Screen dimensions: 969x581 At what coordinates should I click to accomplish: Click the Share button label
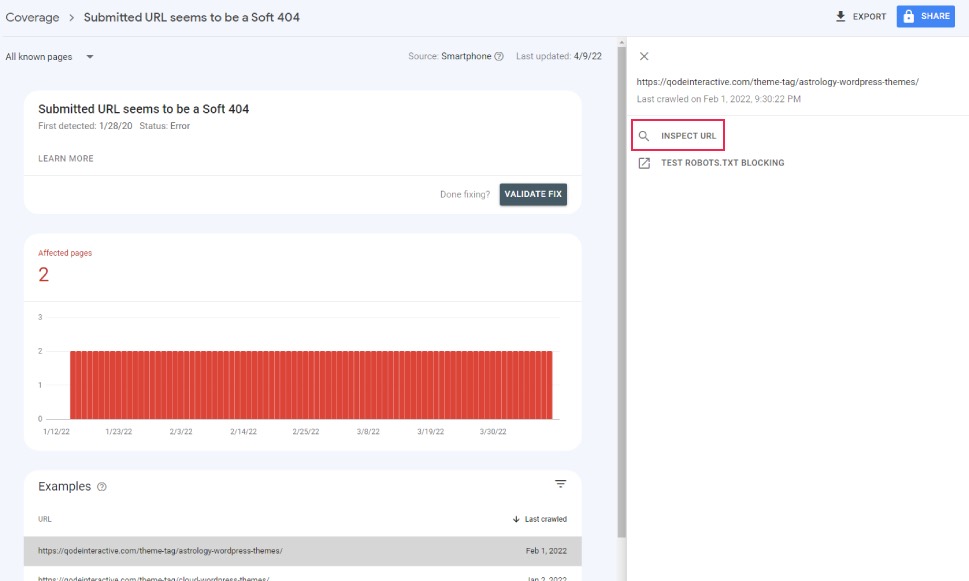coord(935,17)
